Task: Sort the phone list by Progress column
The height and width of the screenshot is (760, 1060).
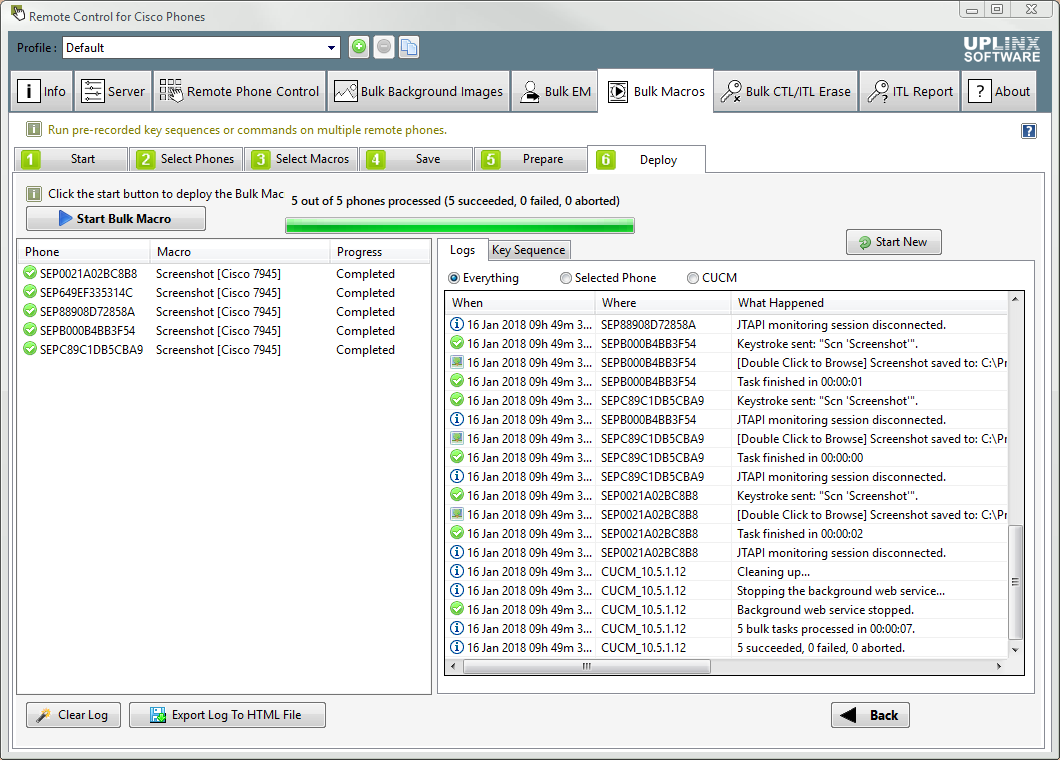Action: (x=380, y=252)
